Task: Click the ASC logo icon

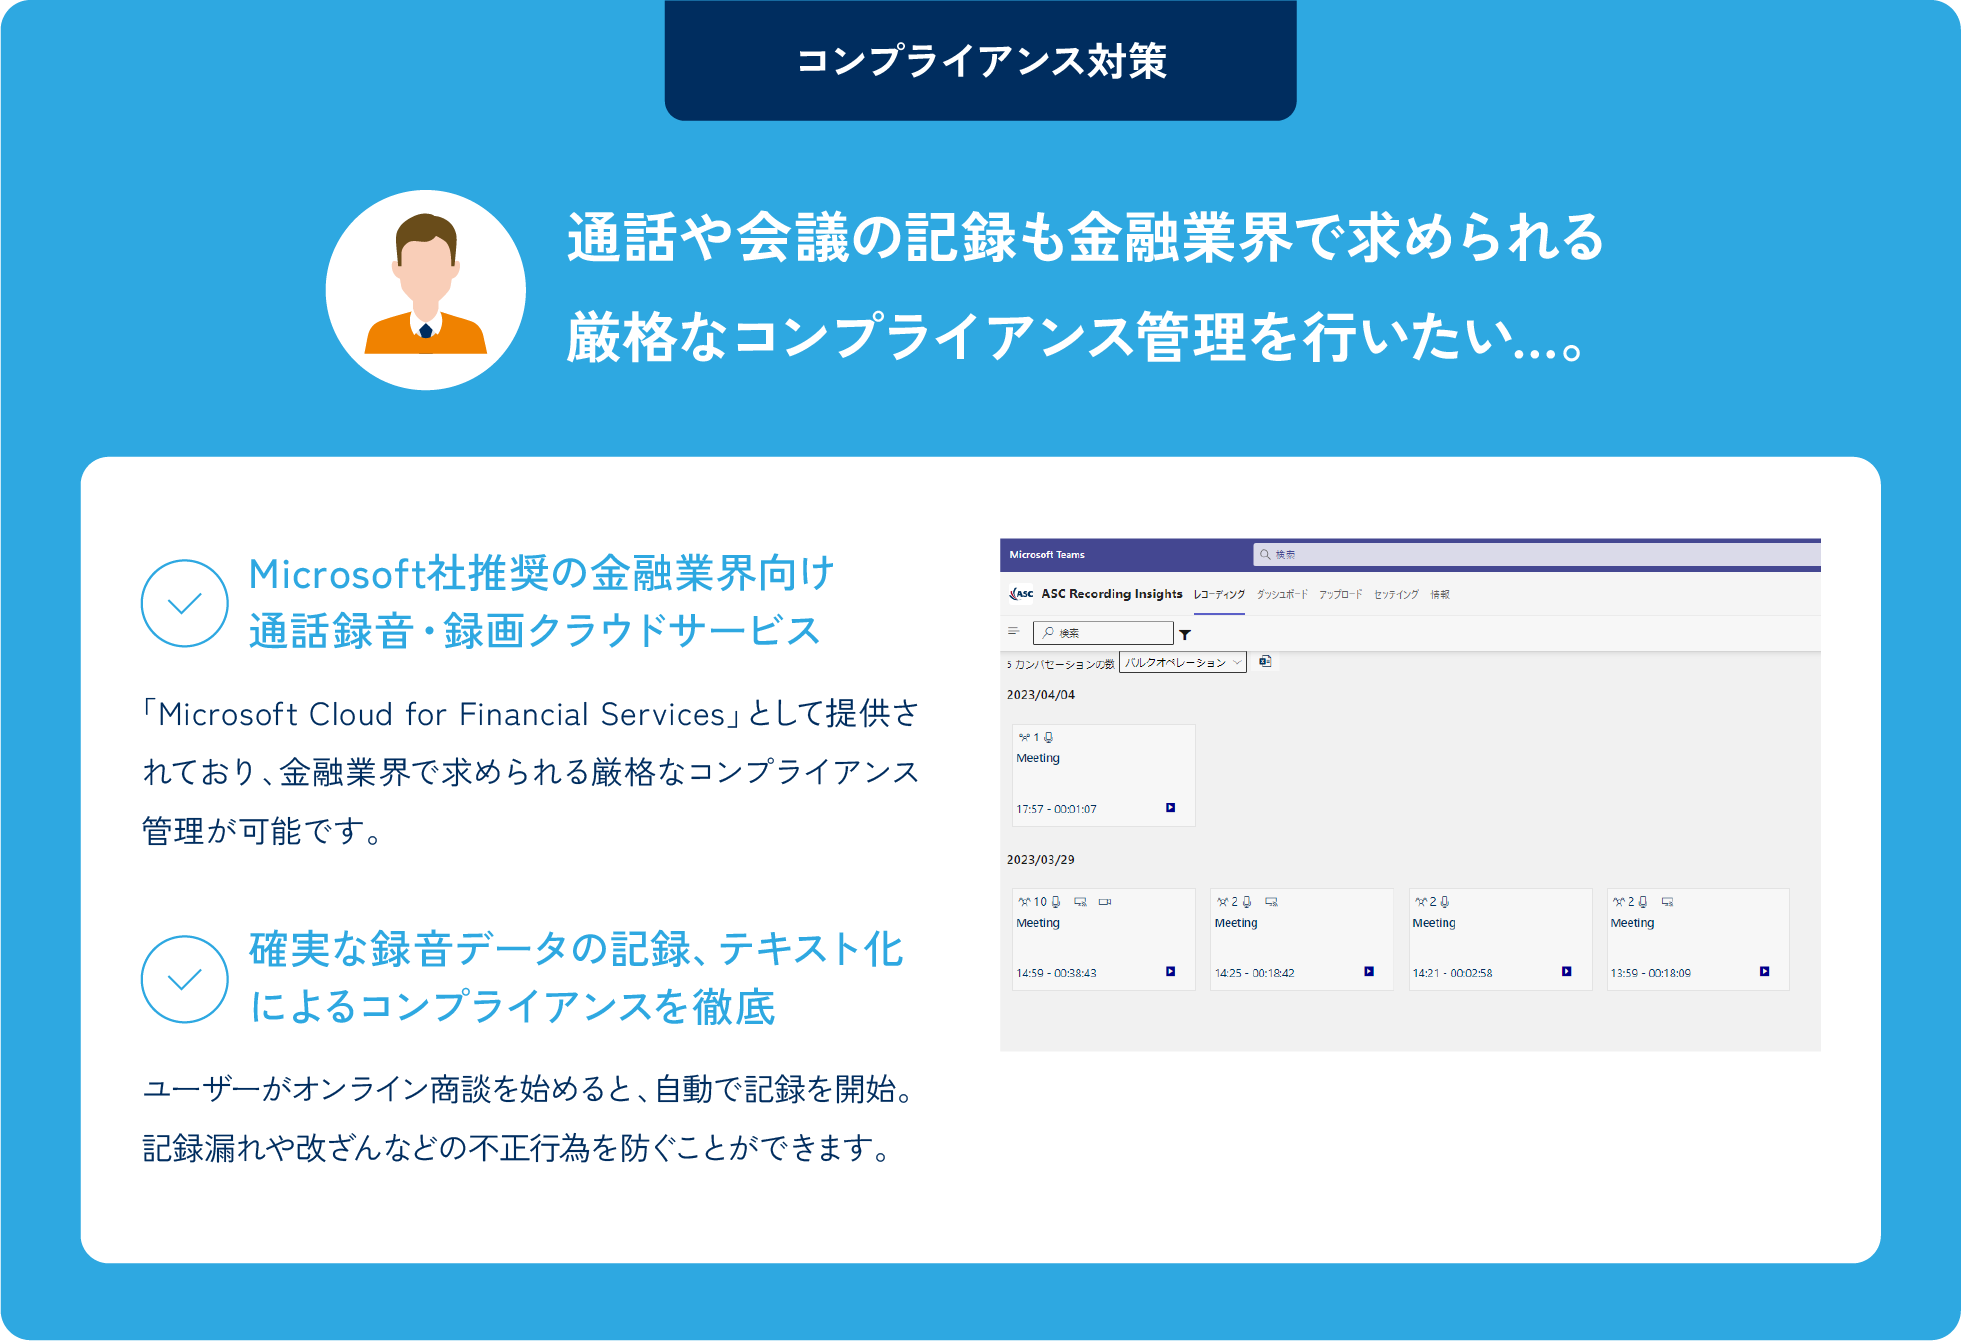Action: coord(1021,594)
